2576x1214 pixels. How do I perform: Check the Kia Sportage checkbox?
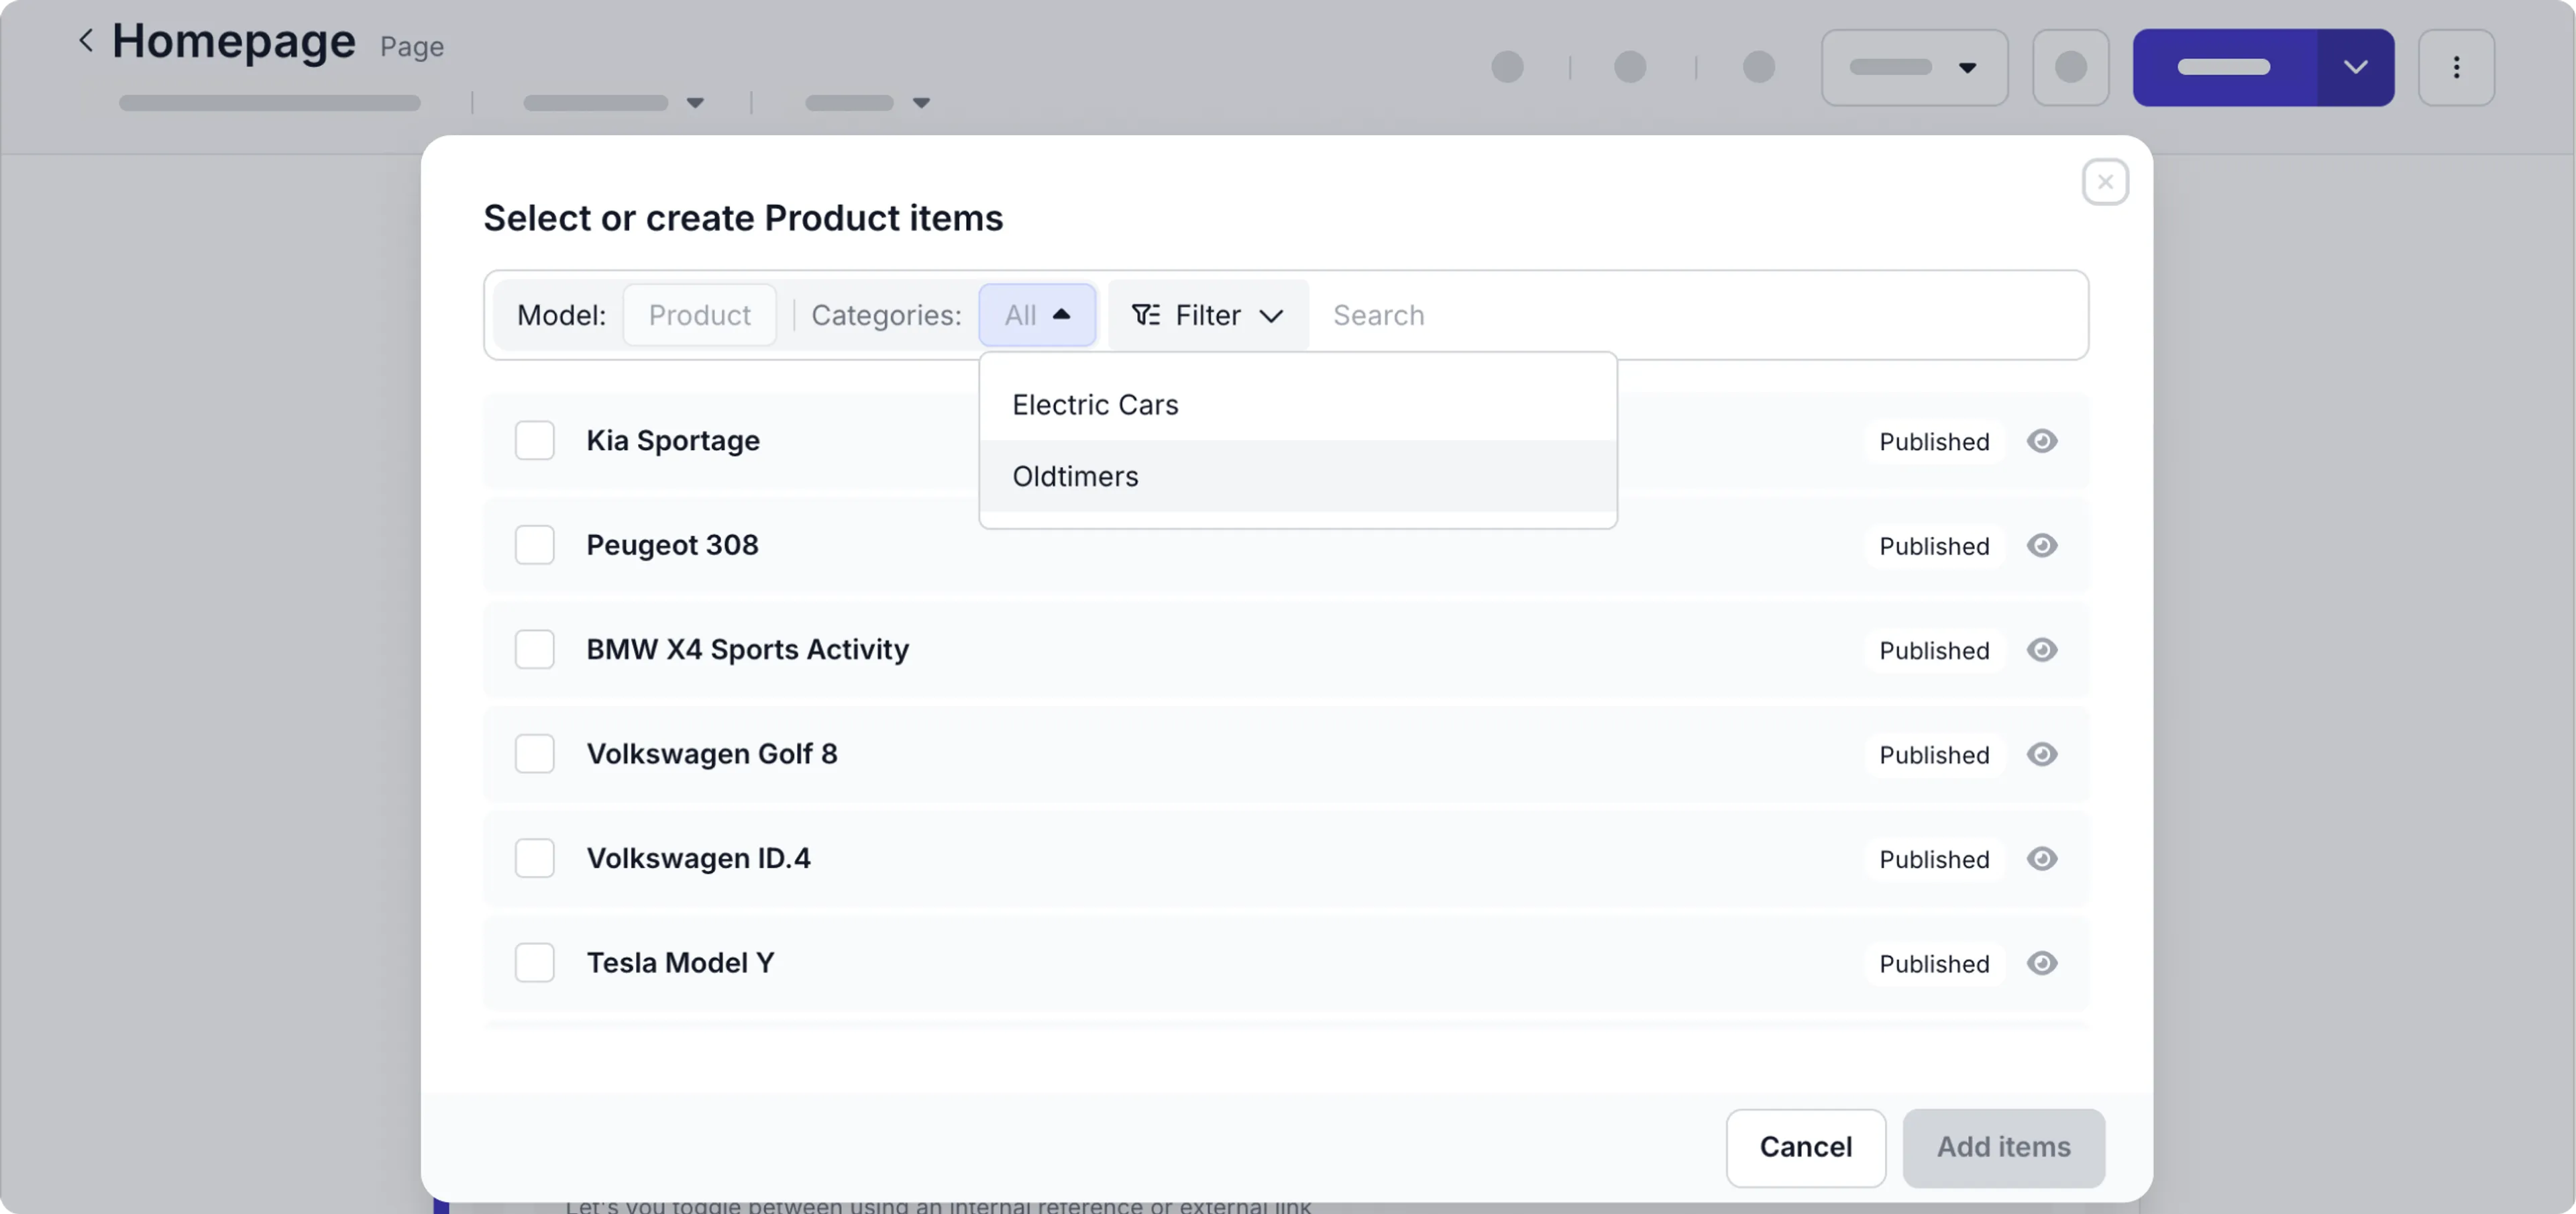click(x=534, y=441)
